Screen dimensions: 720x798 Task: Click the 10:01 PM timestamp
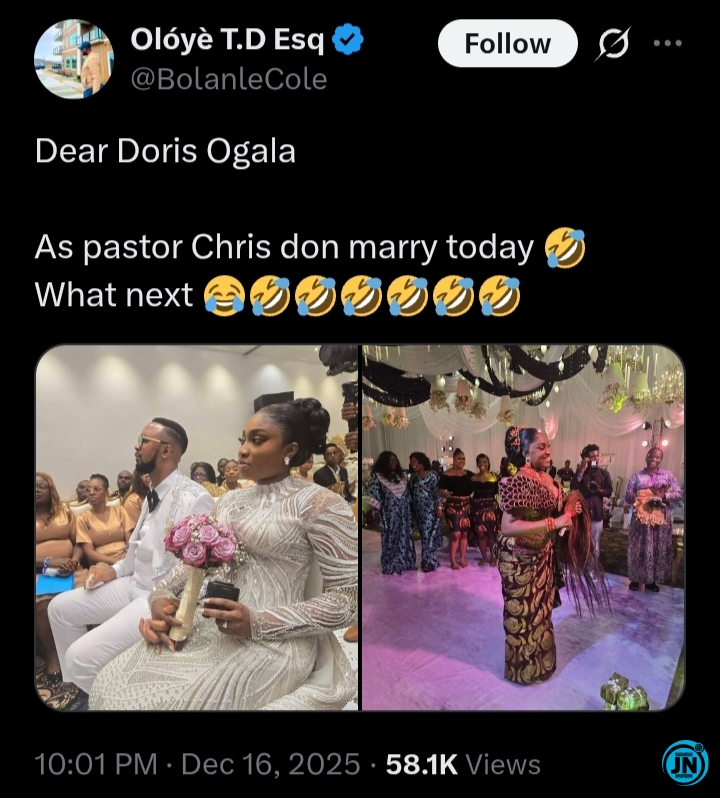(96, 765)
